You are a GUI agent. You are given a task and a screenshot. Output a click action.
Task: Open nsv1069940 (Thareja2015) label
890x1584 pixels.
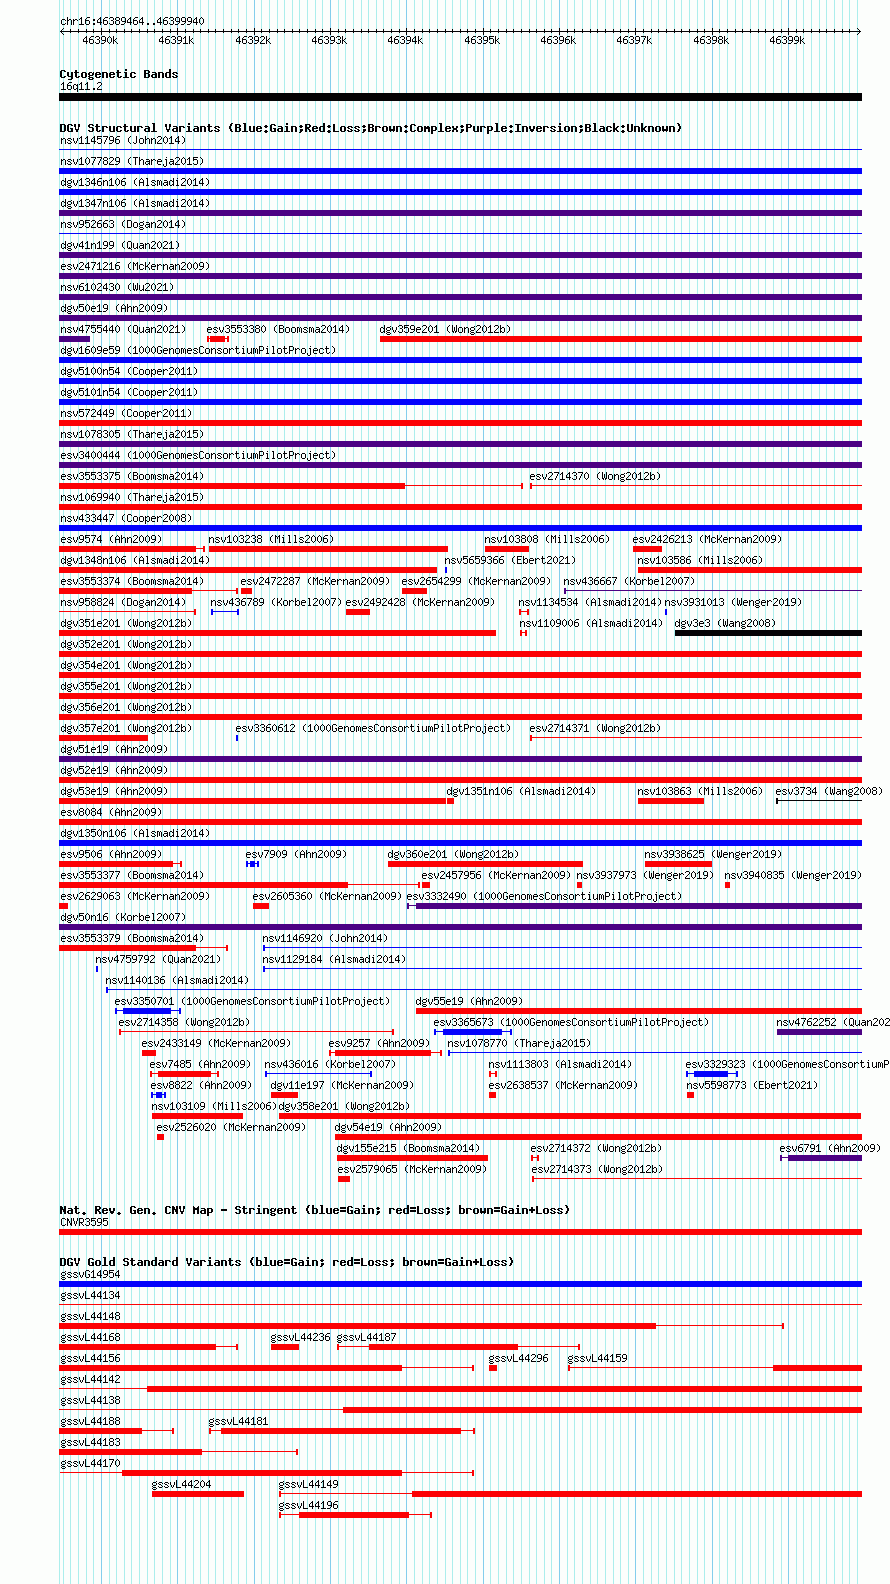point(131,497)
